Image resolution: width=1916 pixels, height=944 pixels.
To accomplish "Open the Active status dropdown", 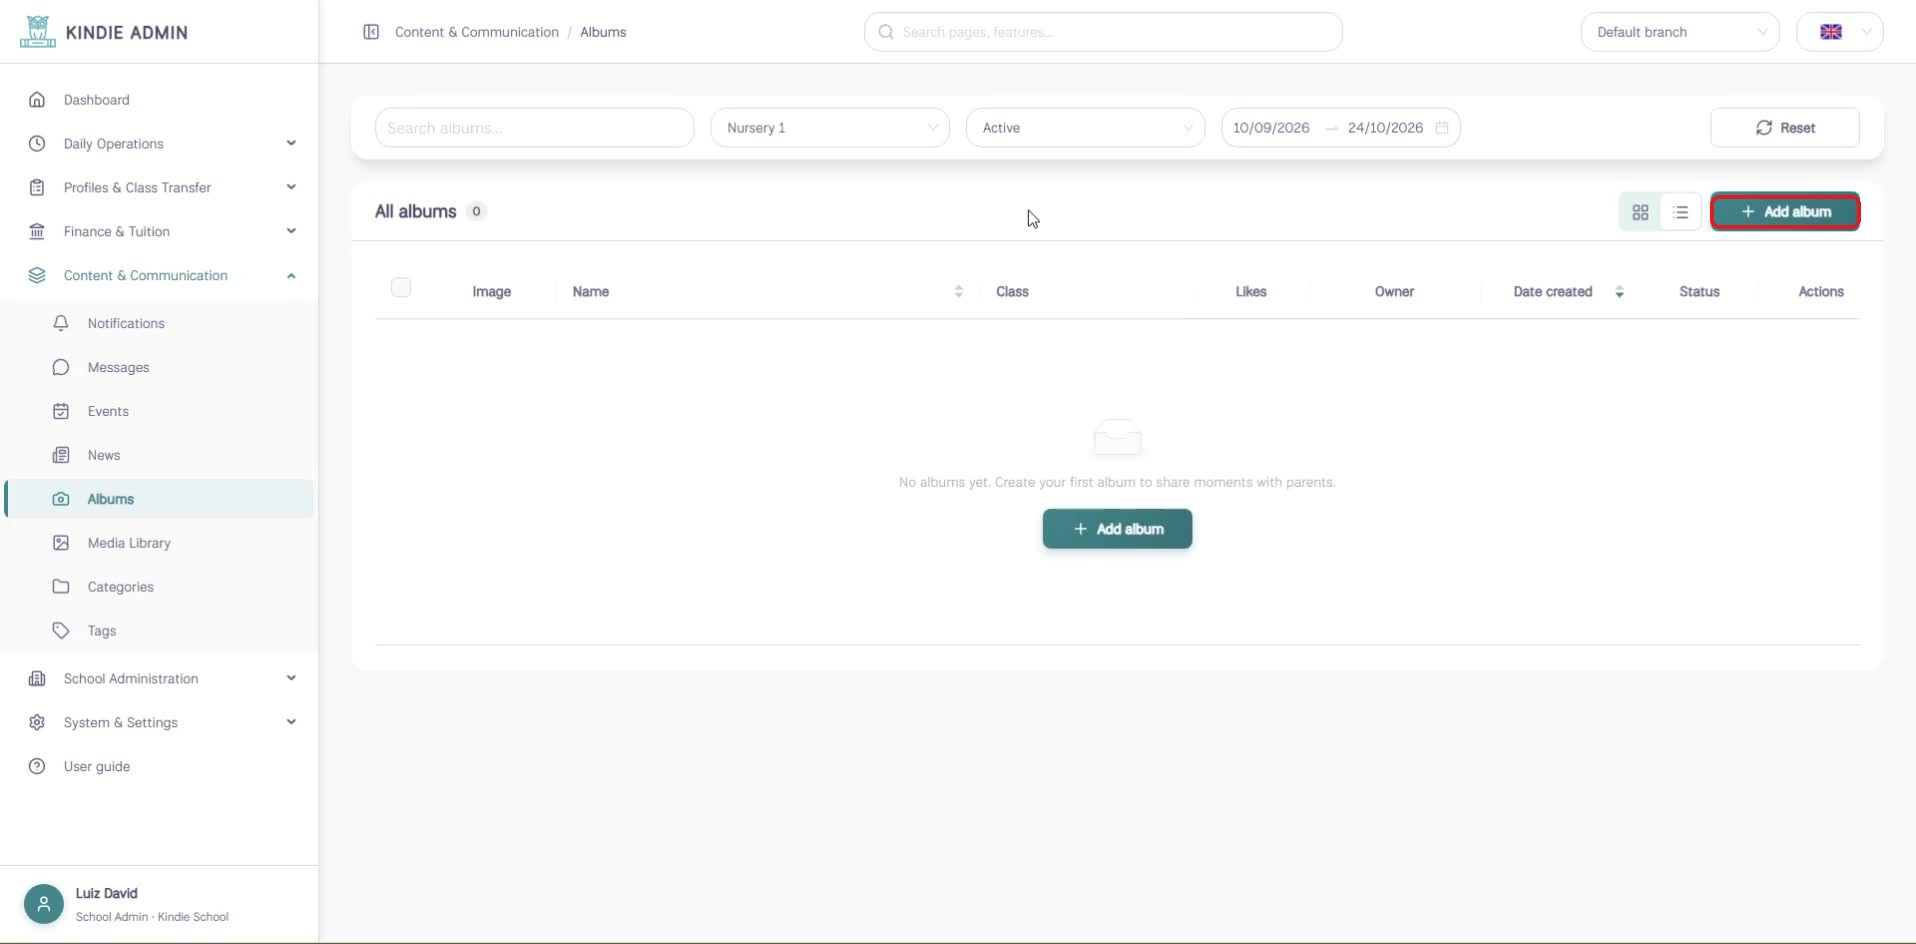I will (1085, 128).
